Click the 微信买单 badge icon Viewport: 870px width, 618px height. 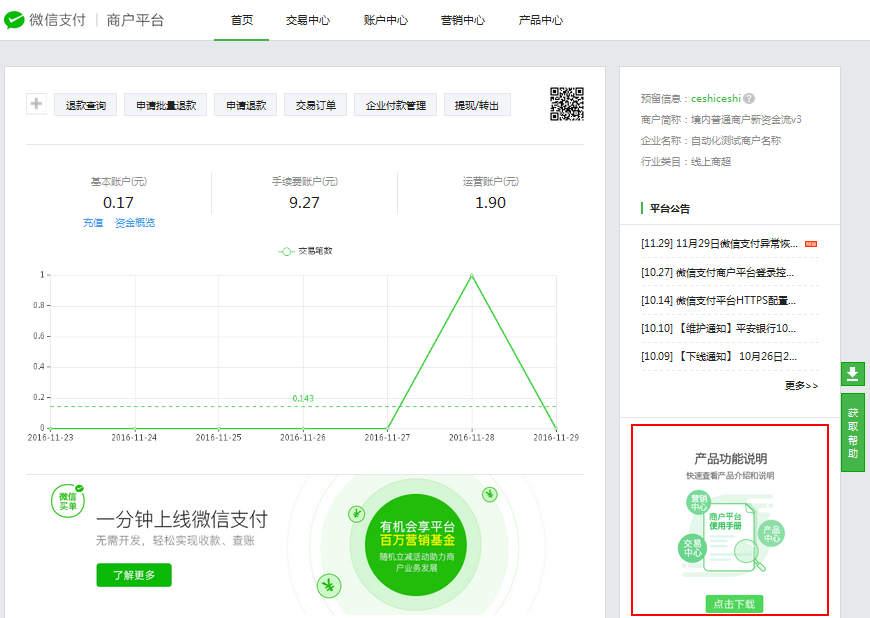68,501
